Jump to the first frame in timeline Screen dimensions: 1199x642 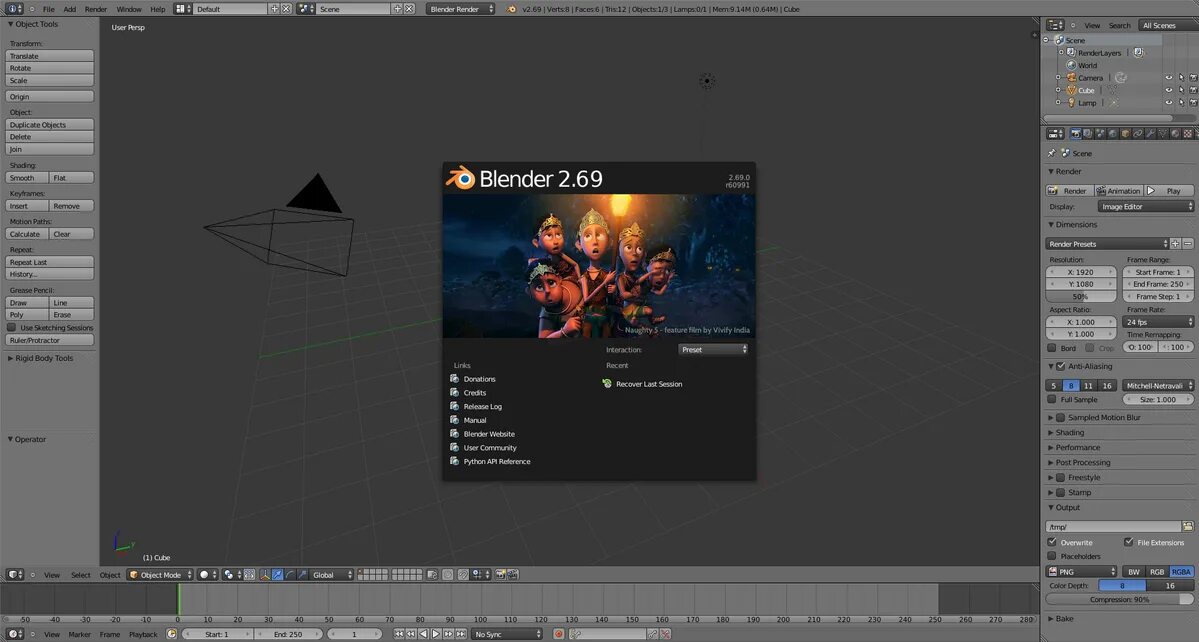[399, 634]
